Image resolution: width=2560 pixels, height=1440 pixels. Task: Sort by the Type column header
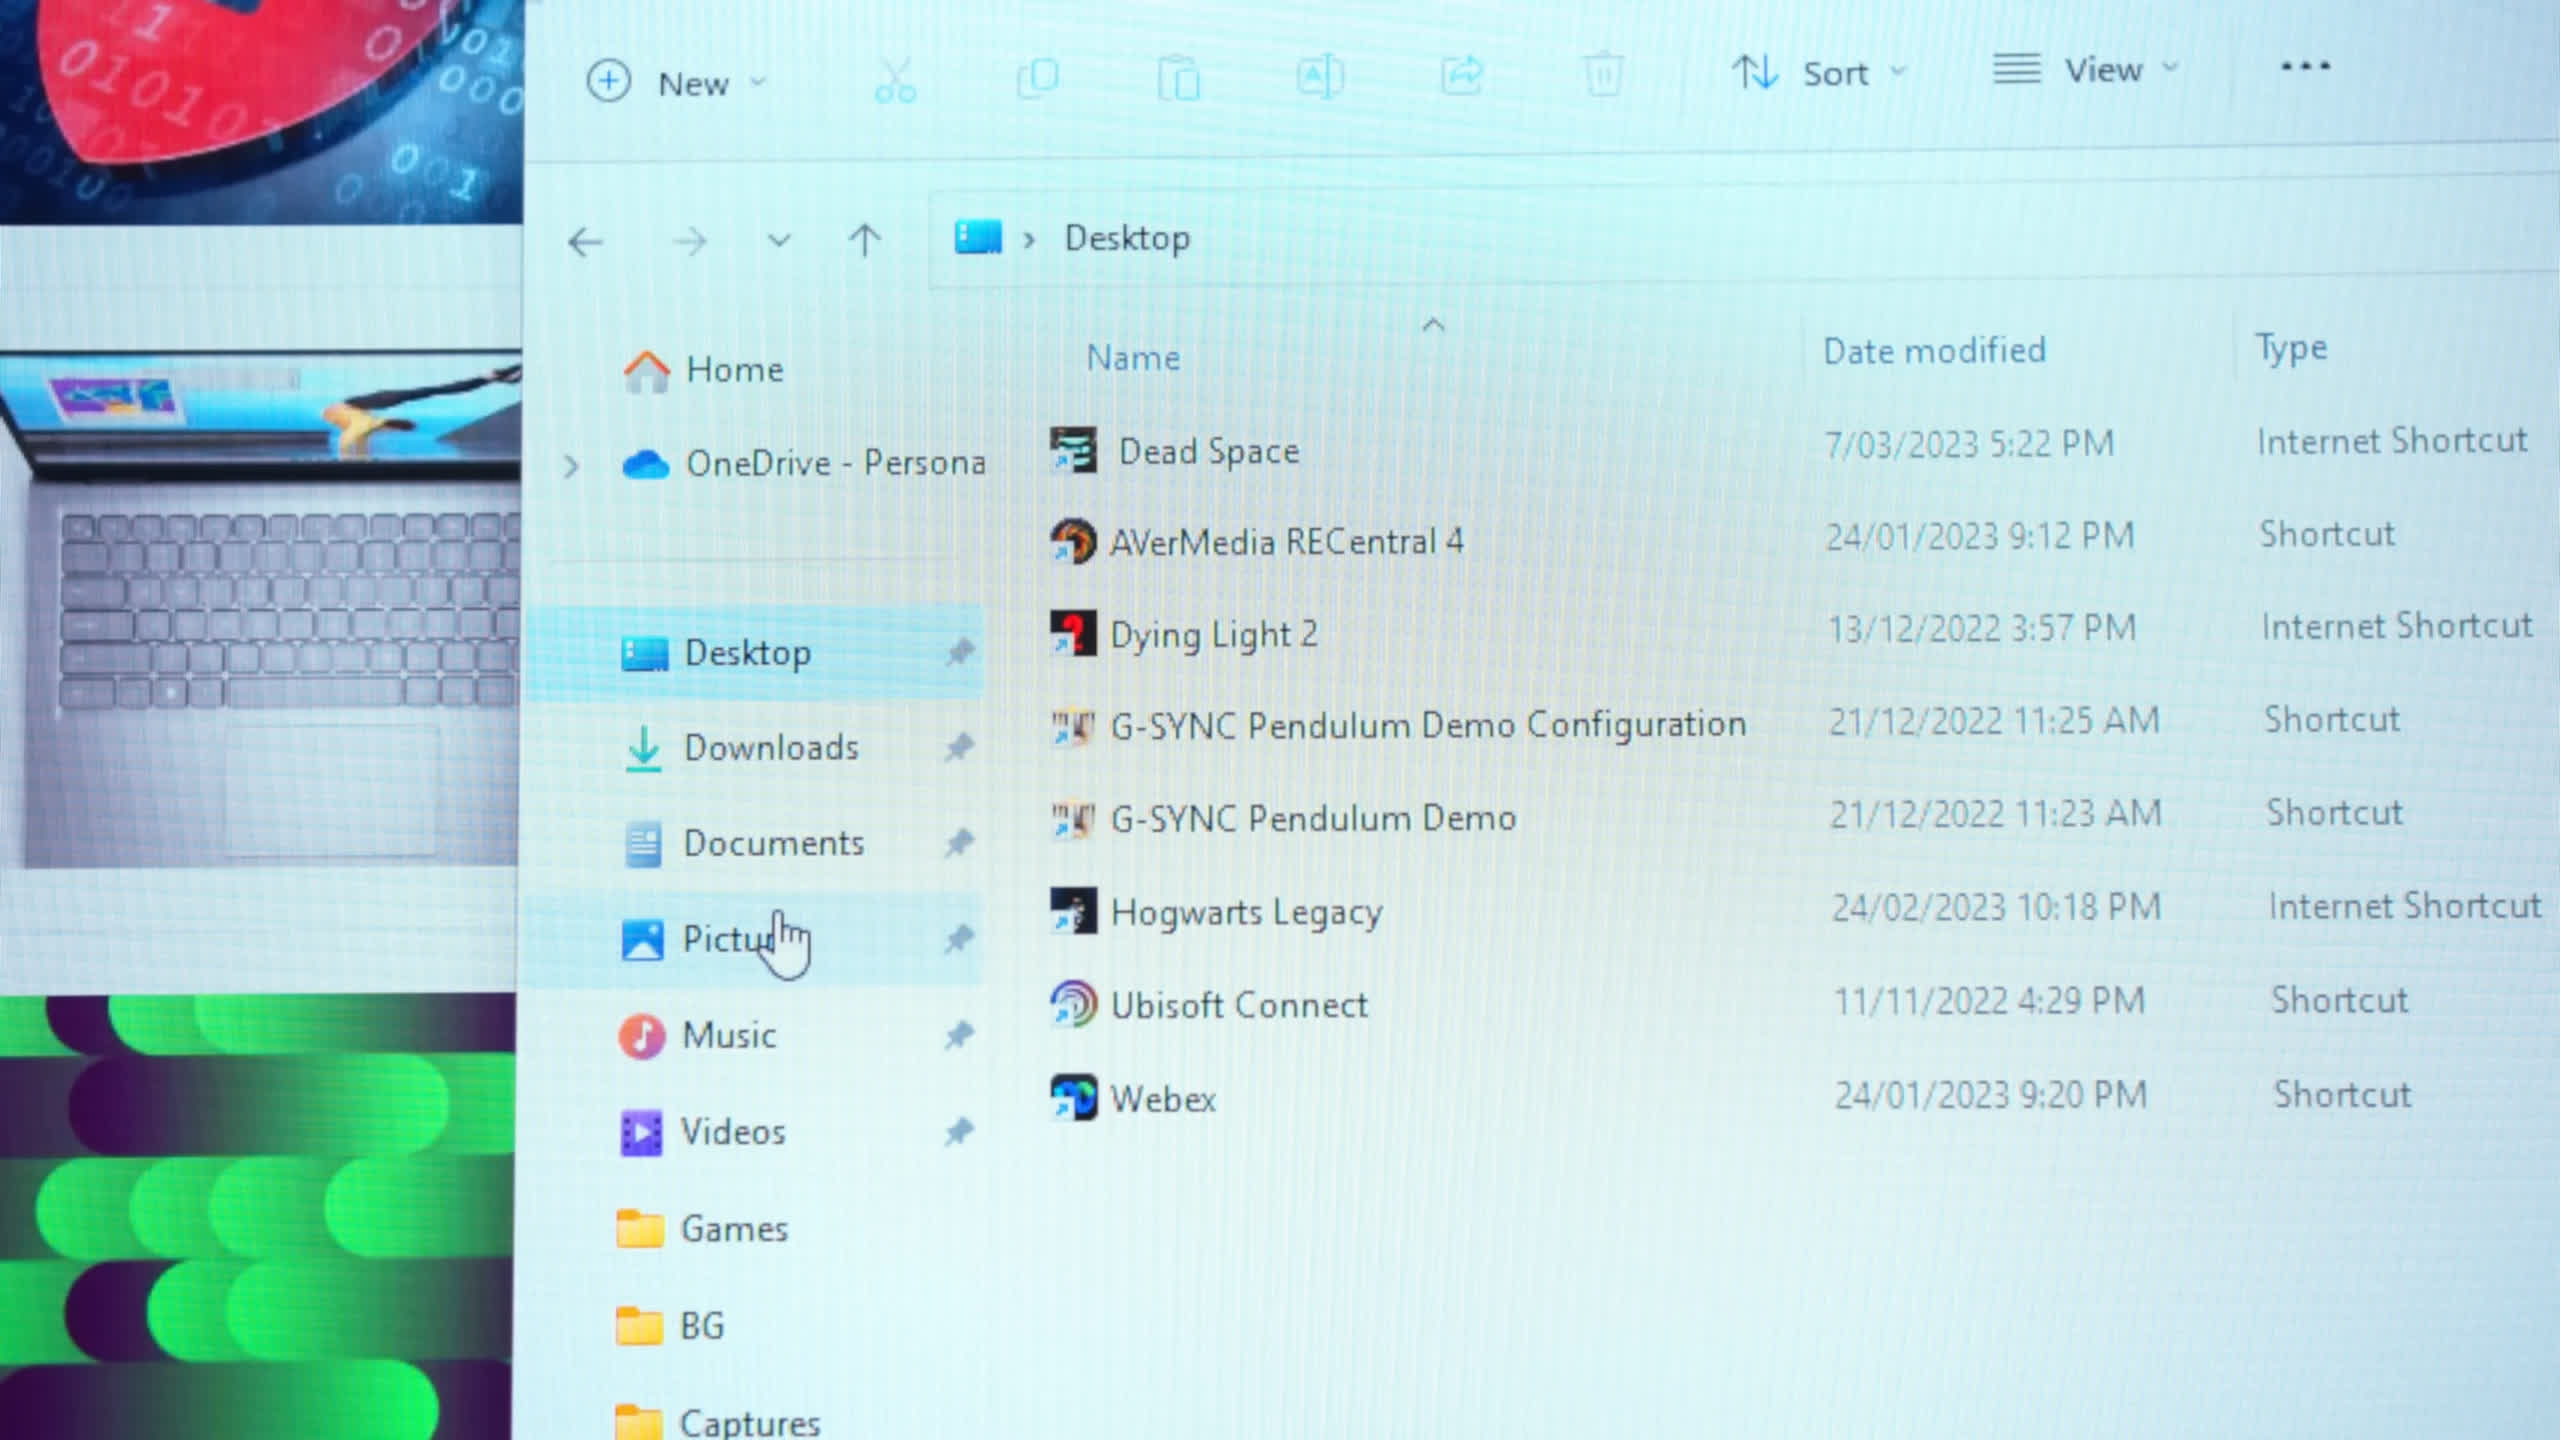tap(2291, 349)
